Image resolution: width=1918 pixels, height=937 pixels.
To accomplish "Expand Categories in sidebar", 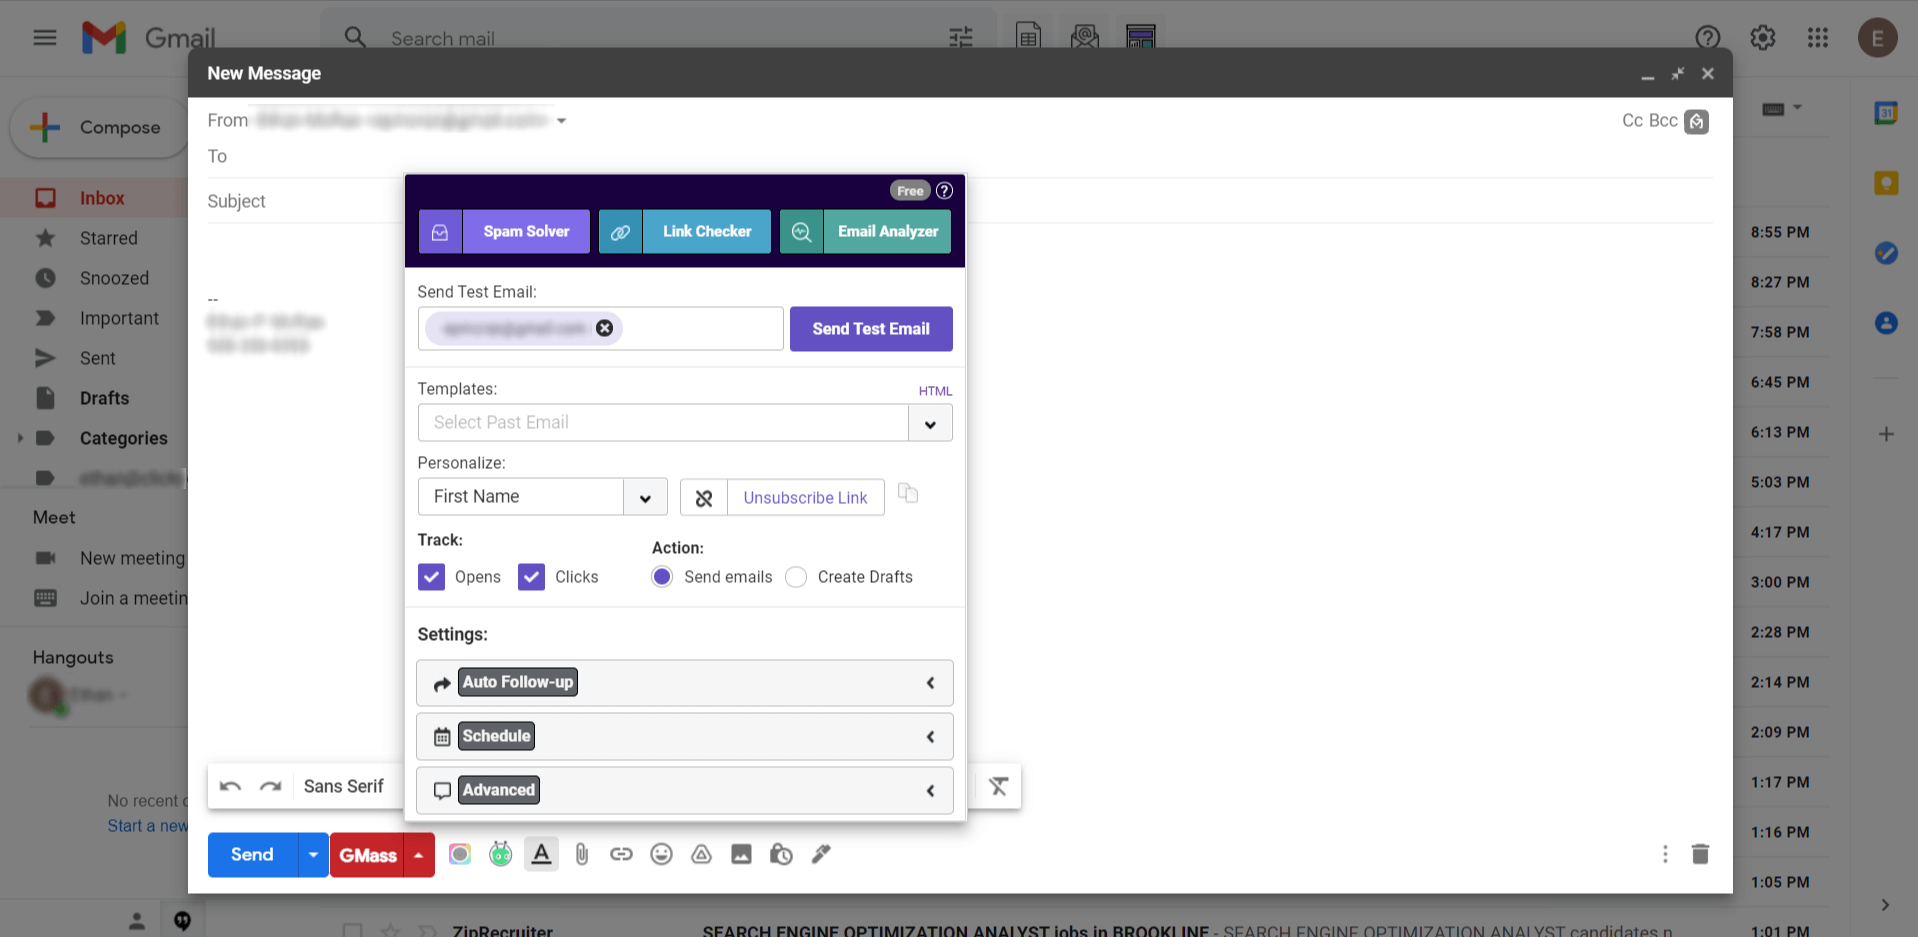I will point(20,438).
